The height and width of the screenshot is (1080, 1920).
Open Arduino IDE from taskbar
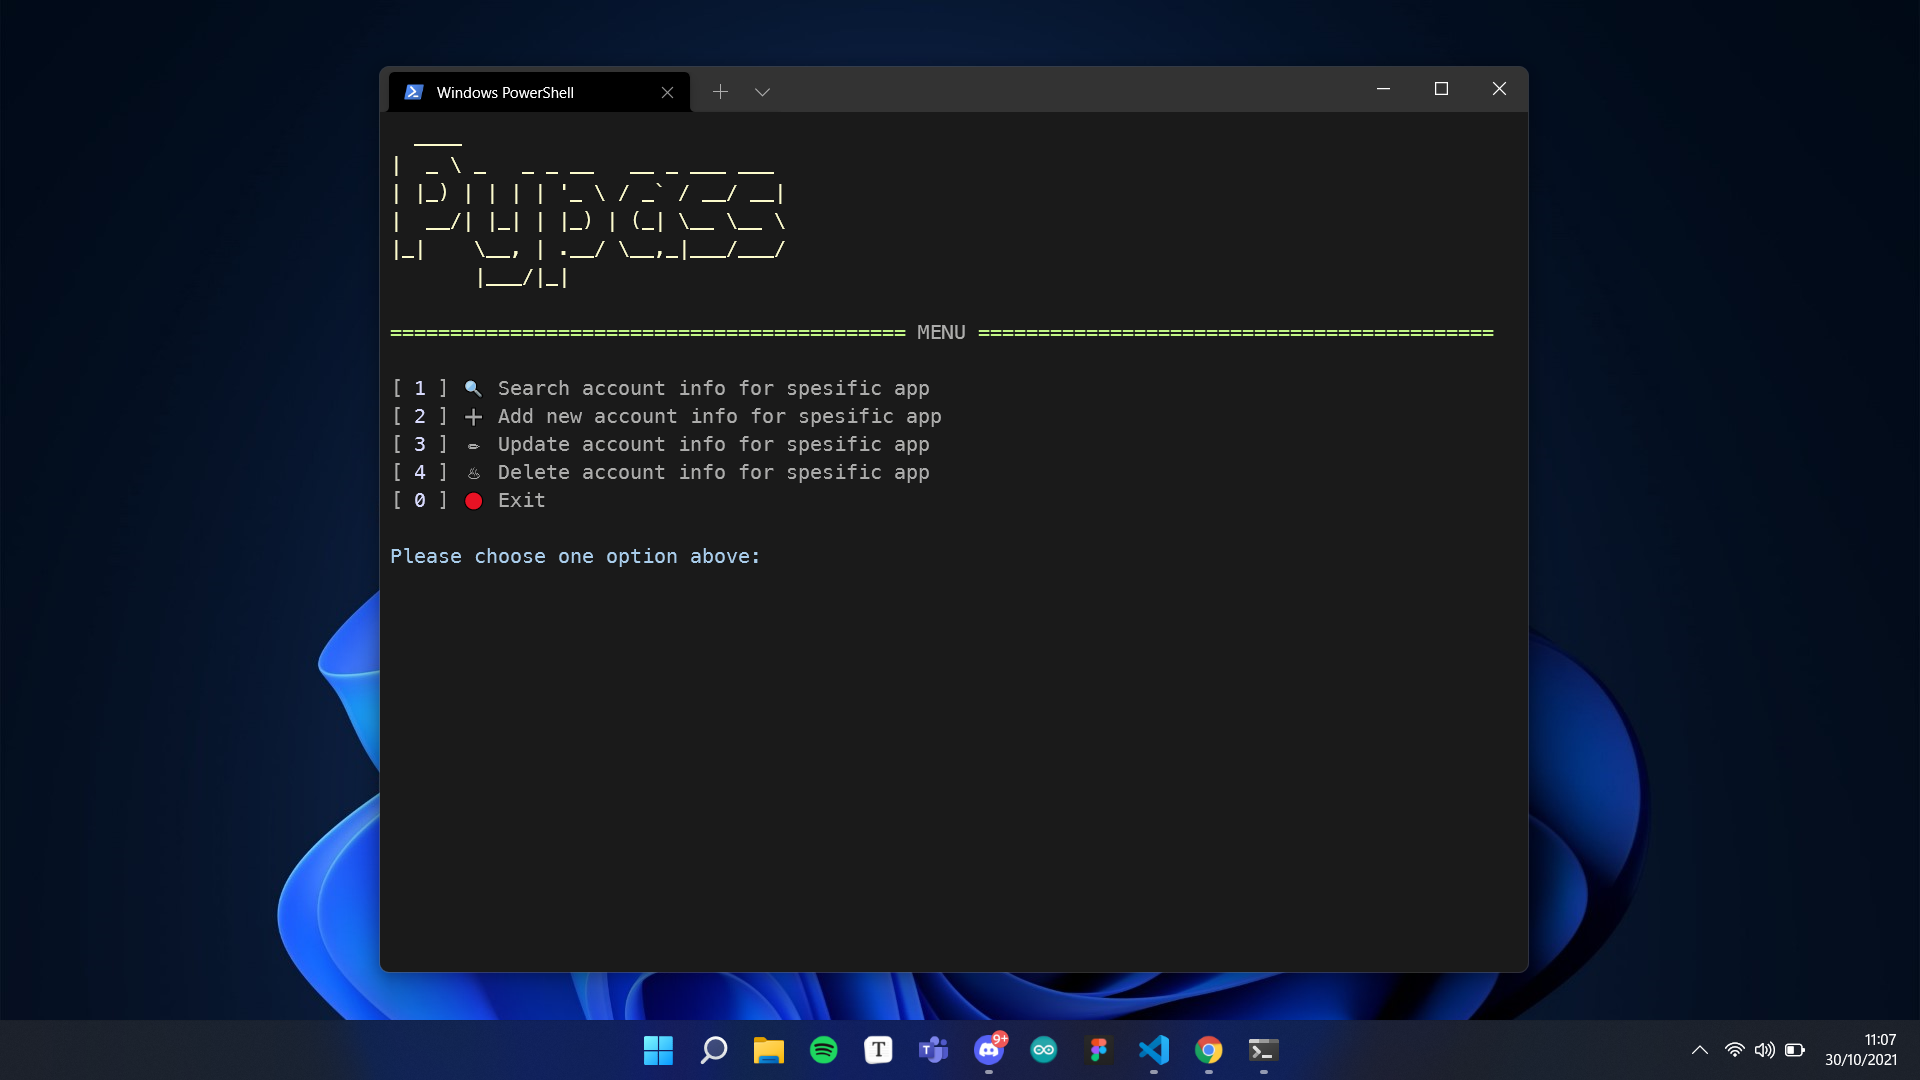coord(1044,1050)
